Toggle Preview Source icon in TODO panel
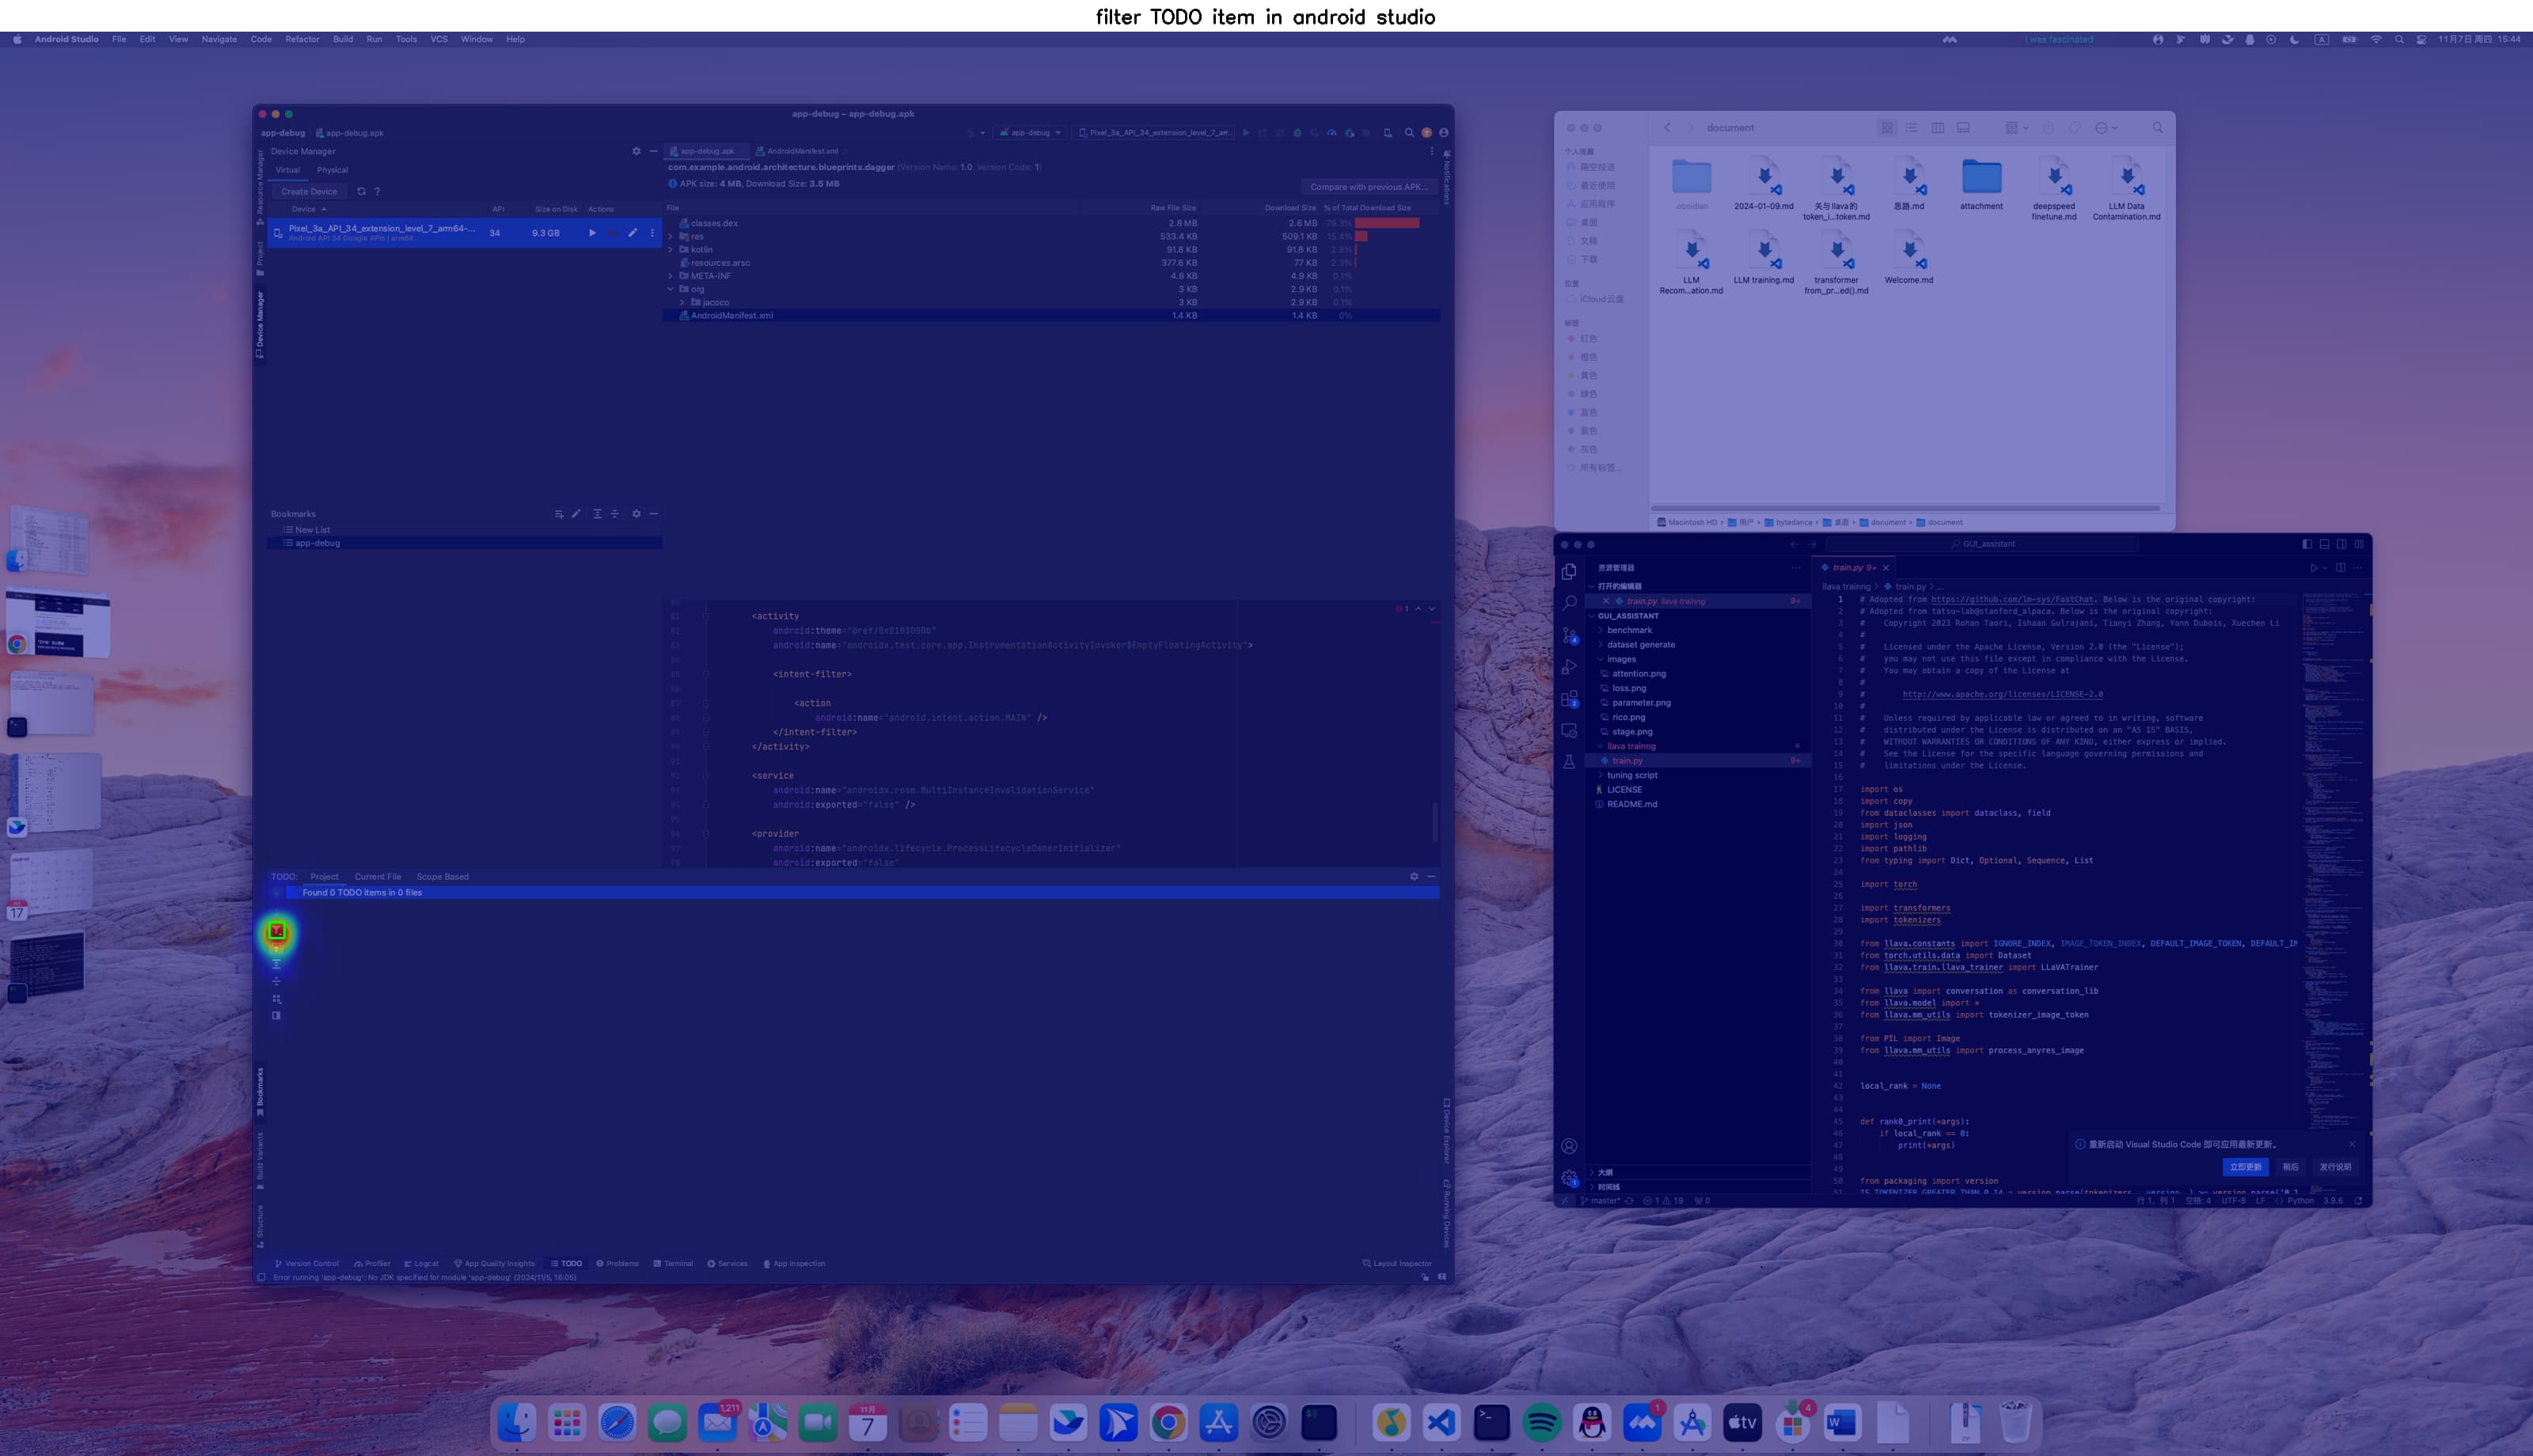 click(x=277, y=1015)
